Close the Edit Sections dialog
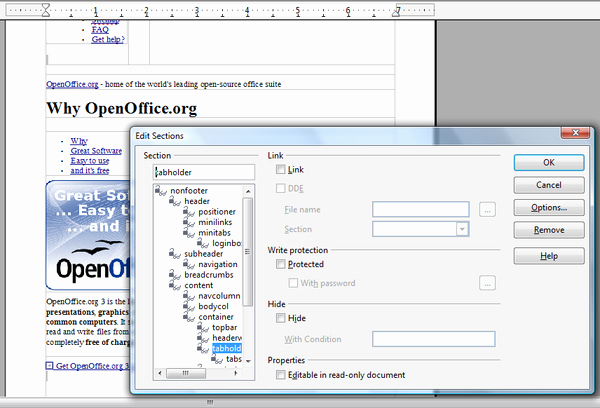This screenshot has width=600, height=408. 576,133
